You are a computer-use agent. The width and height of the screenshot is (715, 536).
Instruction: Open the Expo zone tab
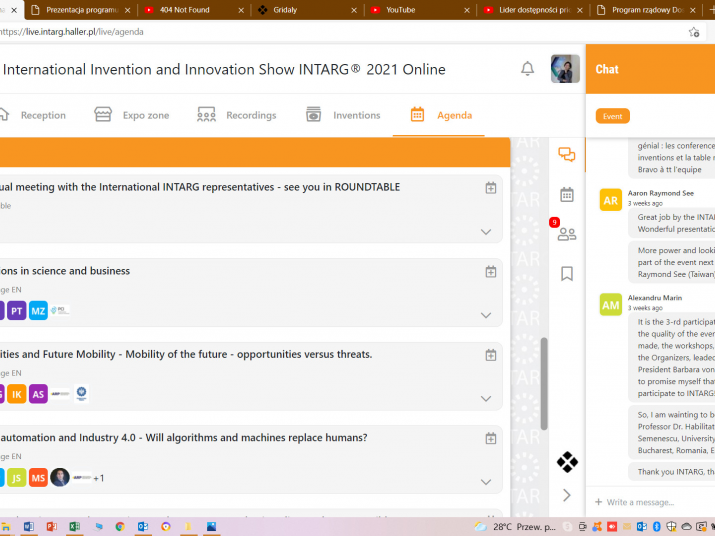click(x=132, y=115)
